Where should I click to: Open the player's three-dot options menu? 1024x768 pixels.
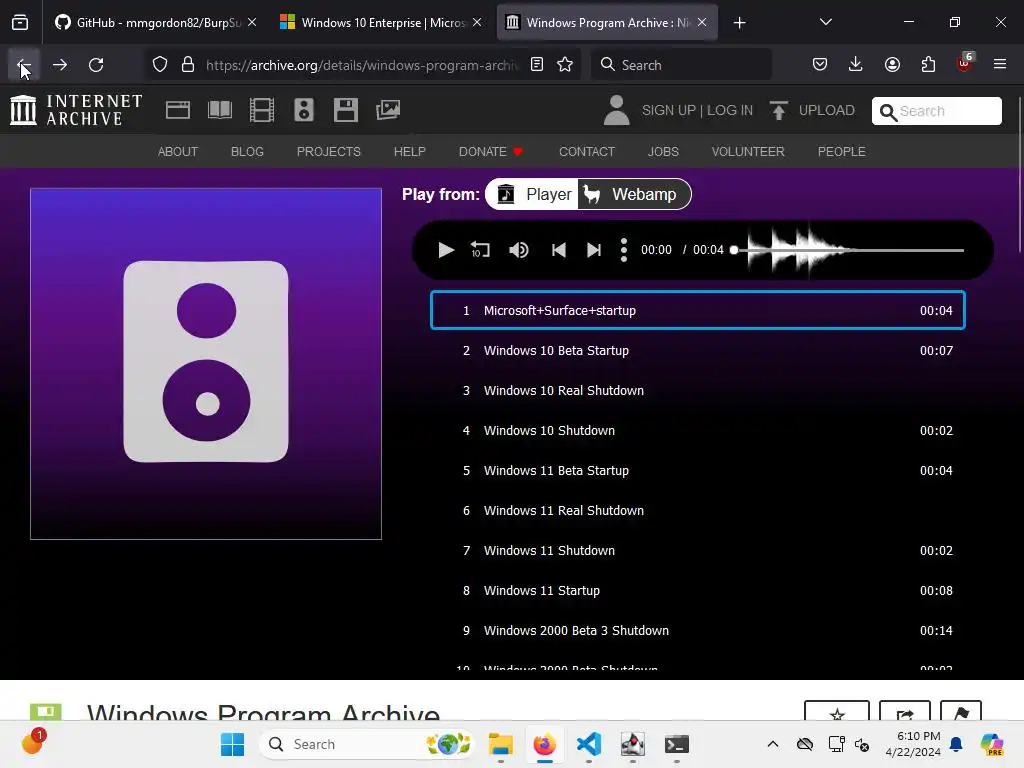[x=624, y=250]
